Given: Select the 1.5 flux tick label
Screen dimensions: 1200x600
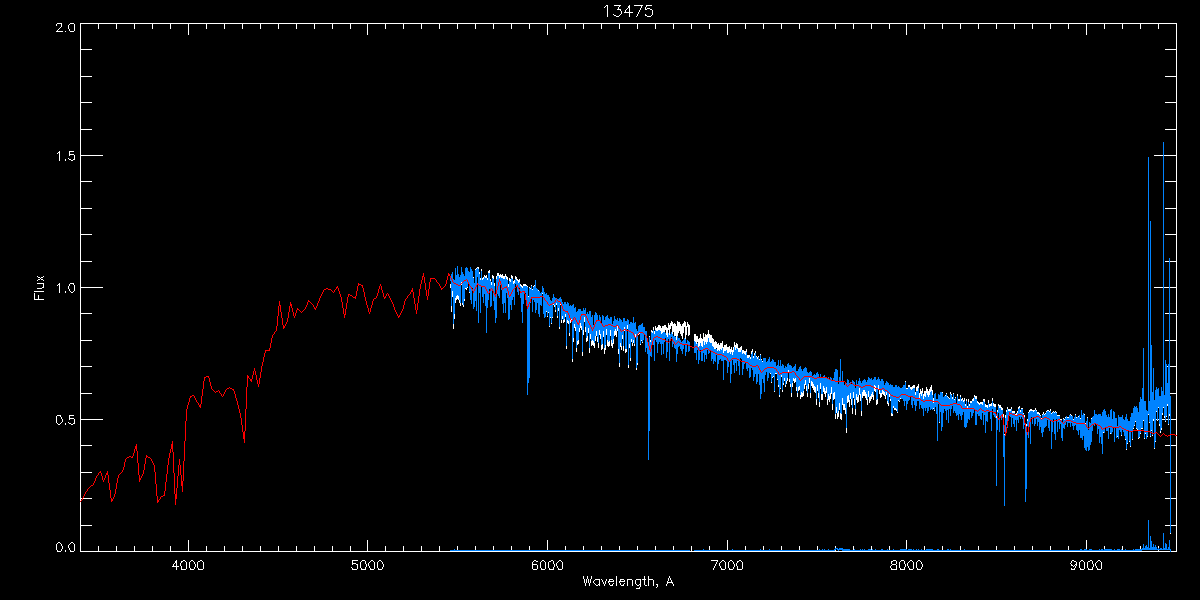Looking at the screenshot, I should coord(65,156).
